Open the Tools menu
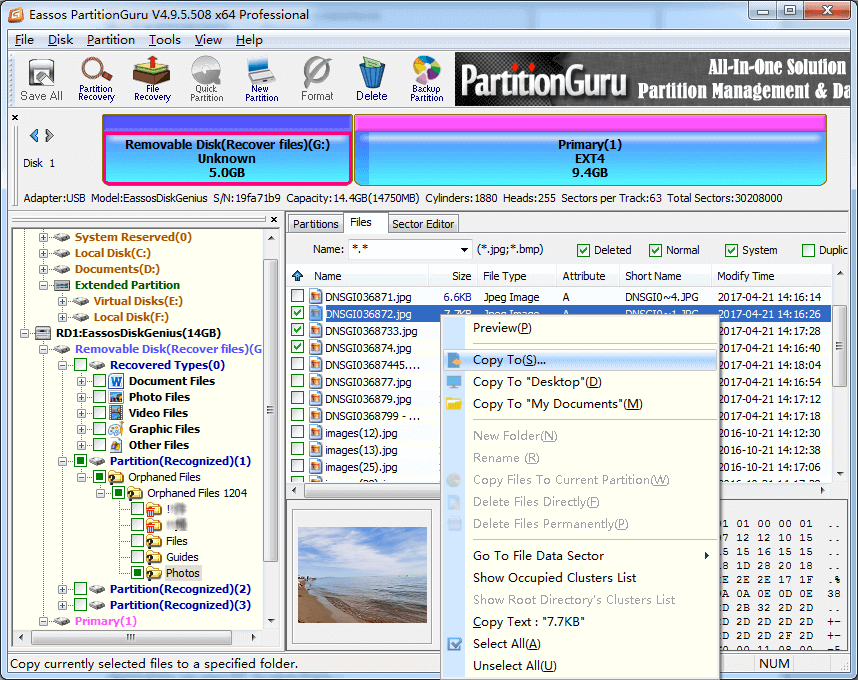The height and width of the screenshot is (680, 858). coord(165,40)
